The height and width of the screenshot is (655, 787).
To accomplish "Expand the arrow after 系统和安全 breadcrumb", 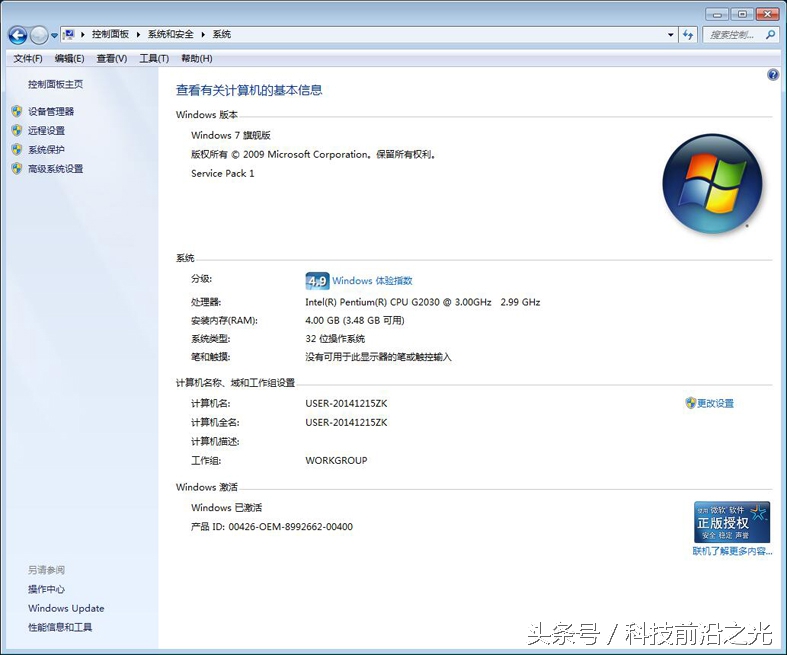I will (203, 35).
